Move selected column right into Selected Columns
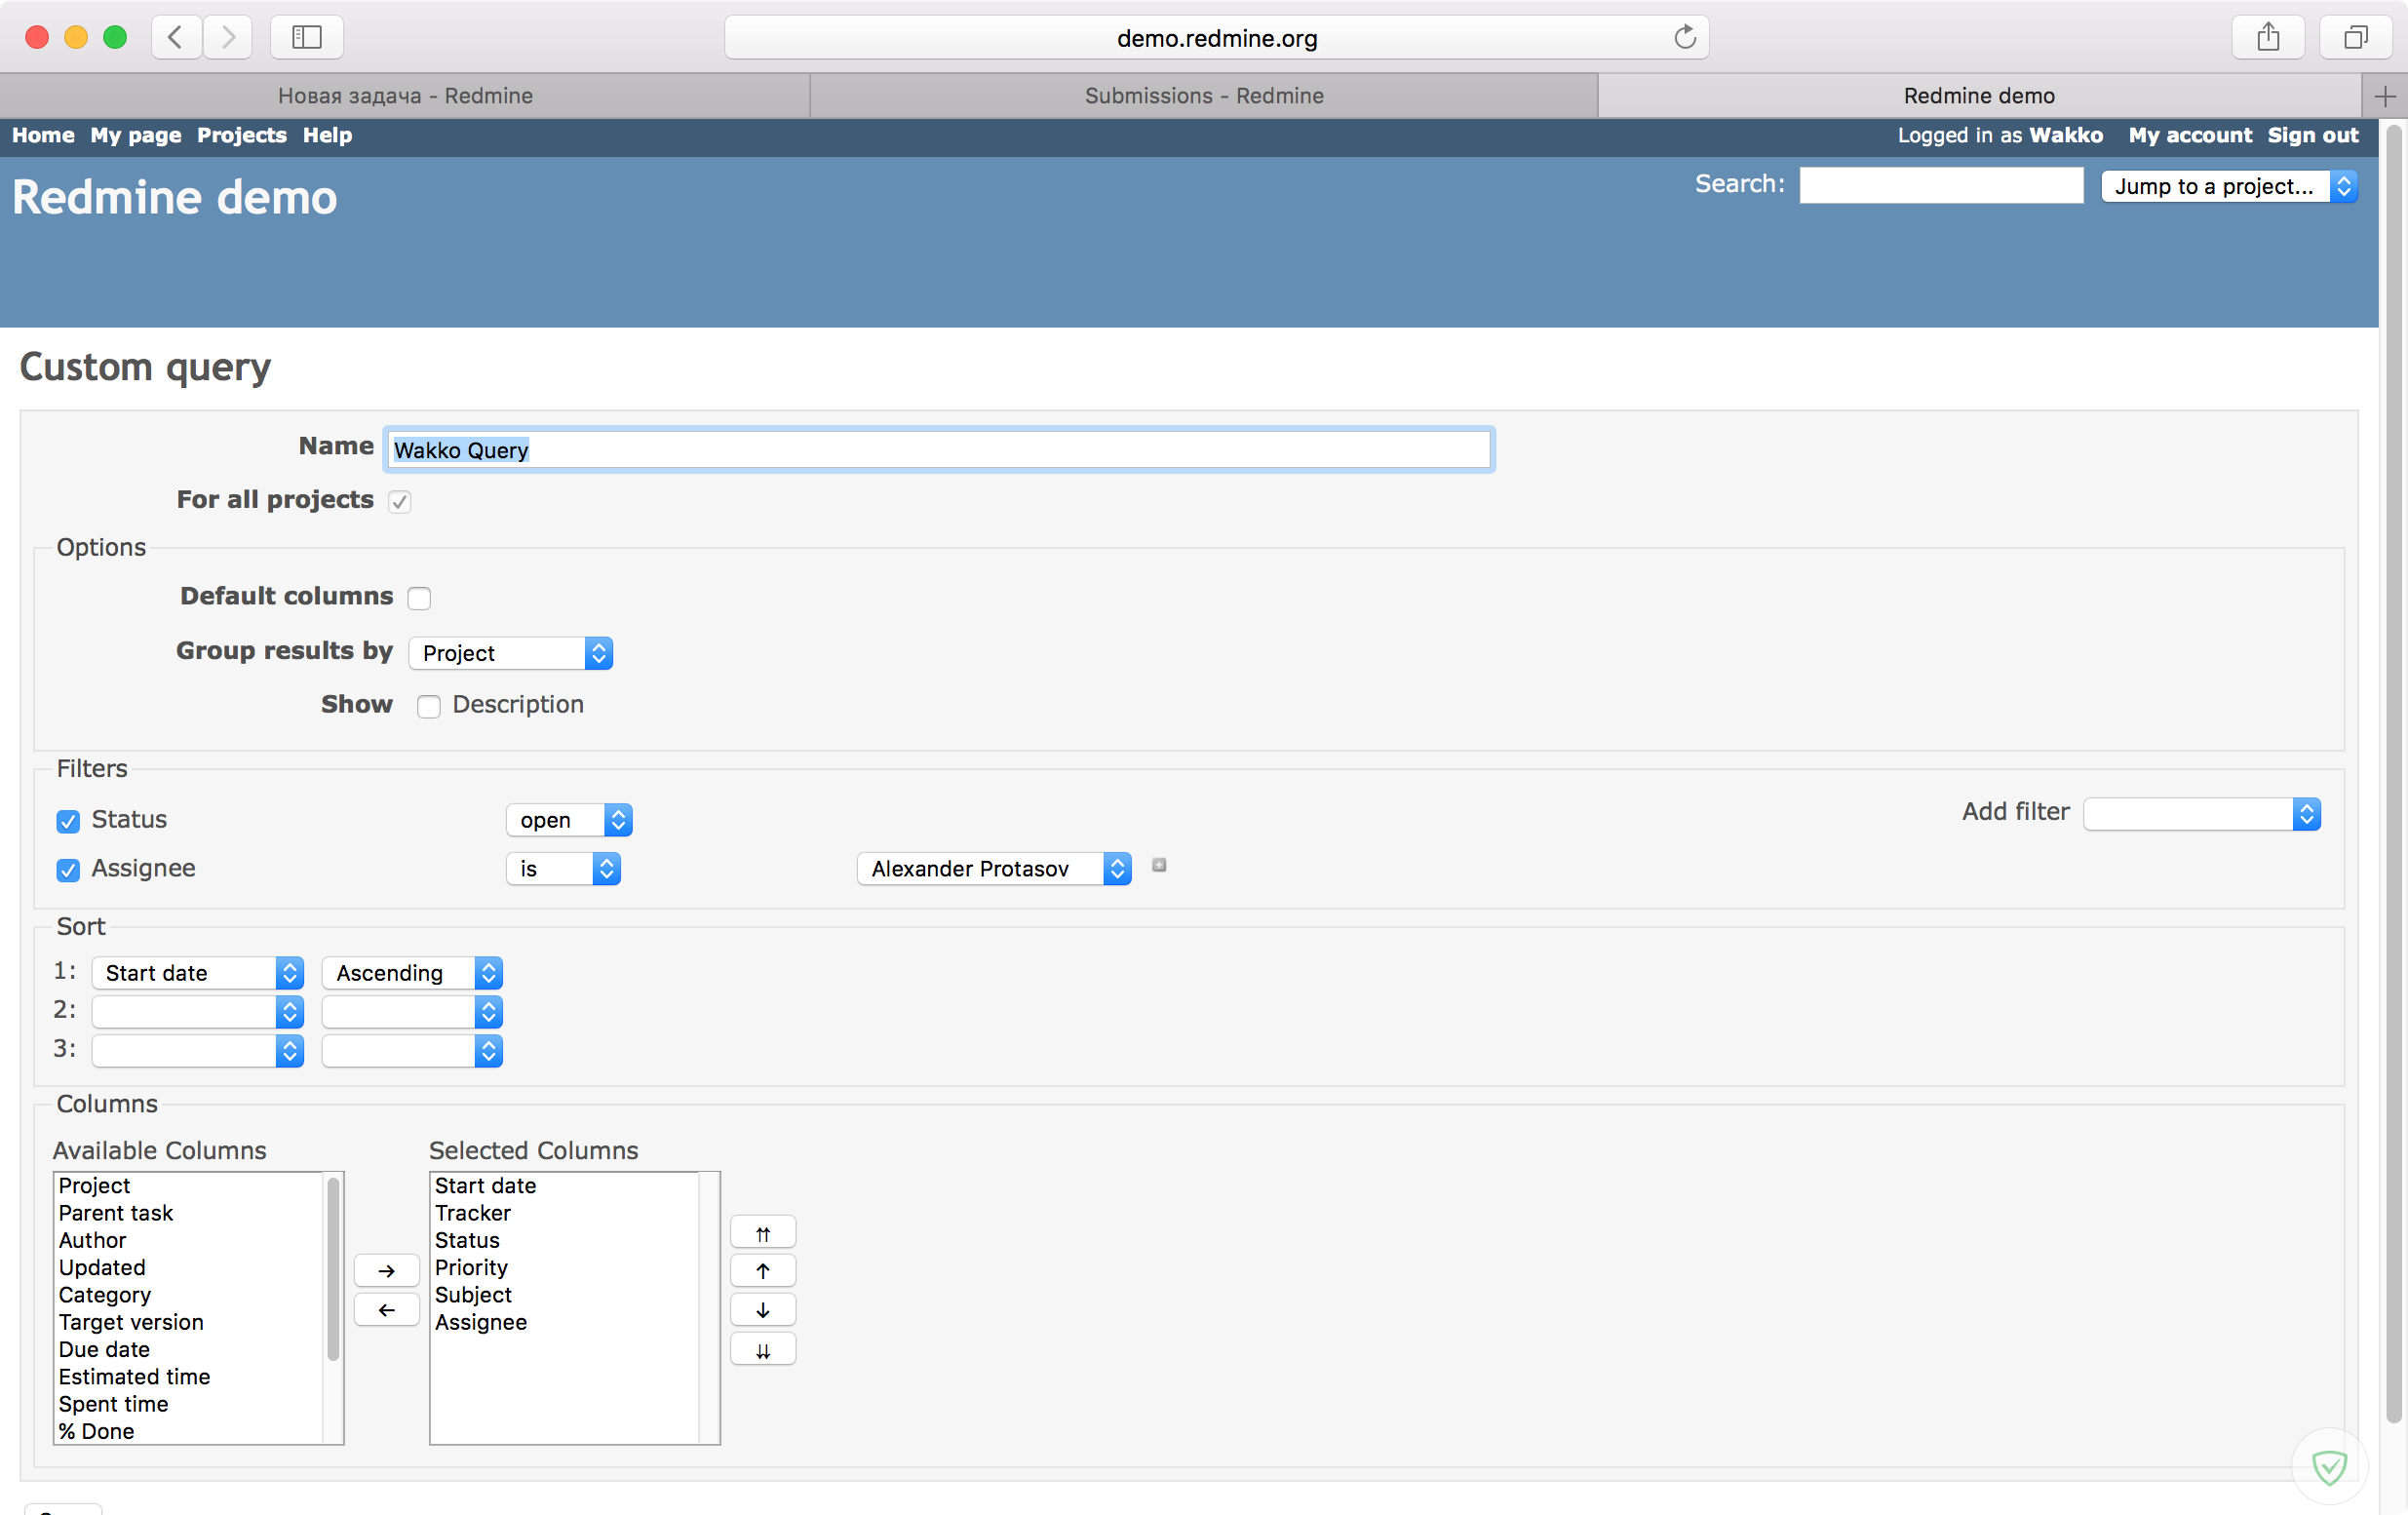2408x1515 pixels. pyautogui.click(x=387, y=1270)
